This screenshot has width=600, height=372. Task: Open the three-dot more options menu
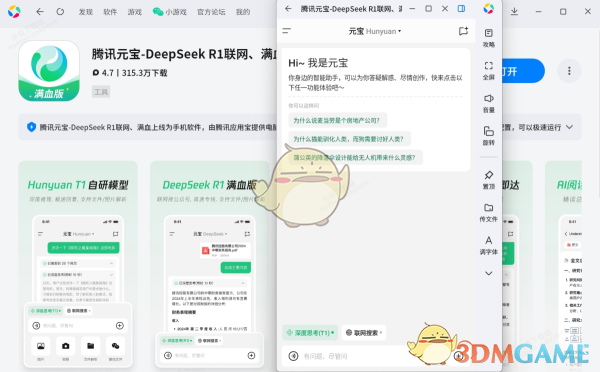[x=569, y=71]
